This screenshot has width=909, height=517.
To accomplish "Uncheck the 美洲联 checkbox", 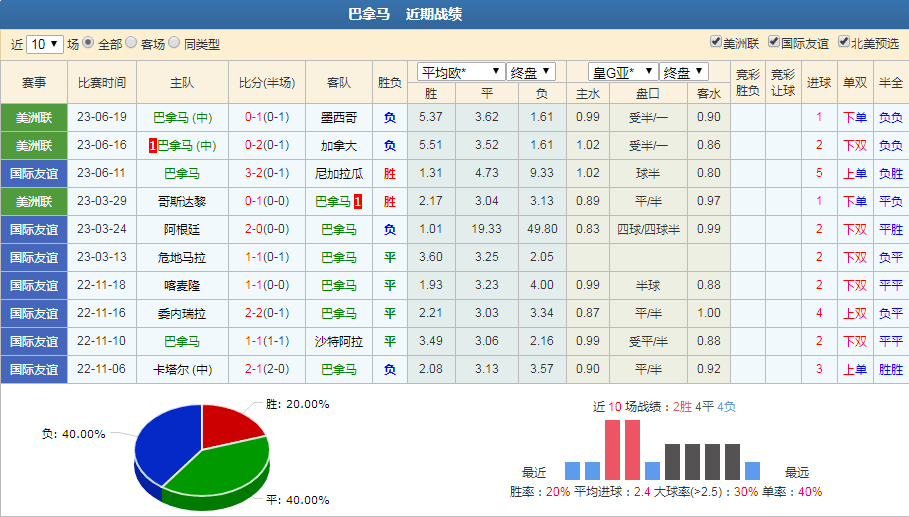I will pos(715,42).
